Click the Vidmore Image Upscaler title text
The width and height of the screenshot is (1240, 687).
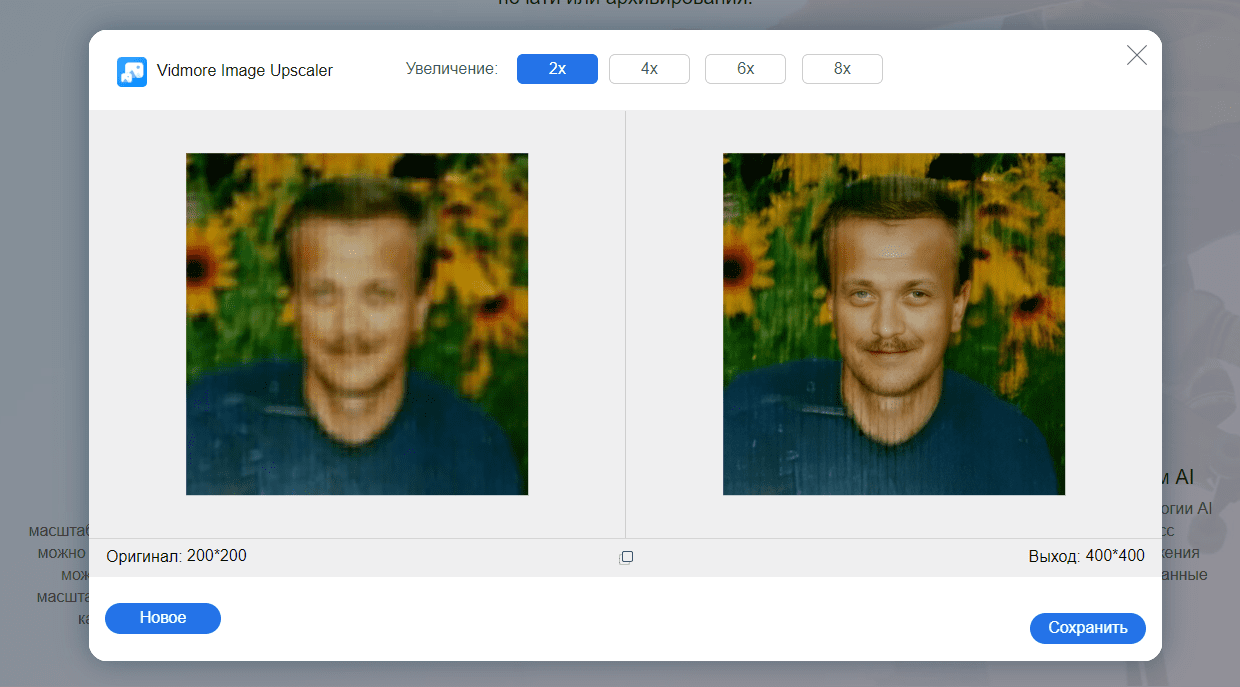[245, 71]
